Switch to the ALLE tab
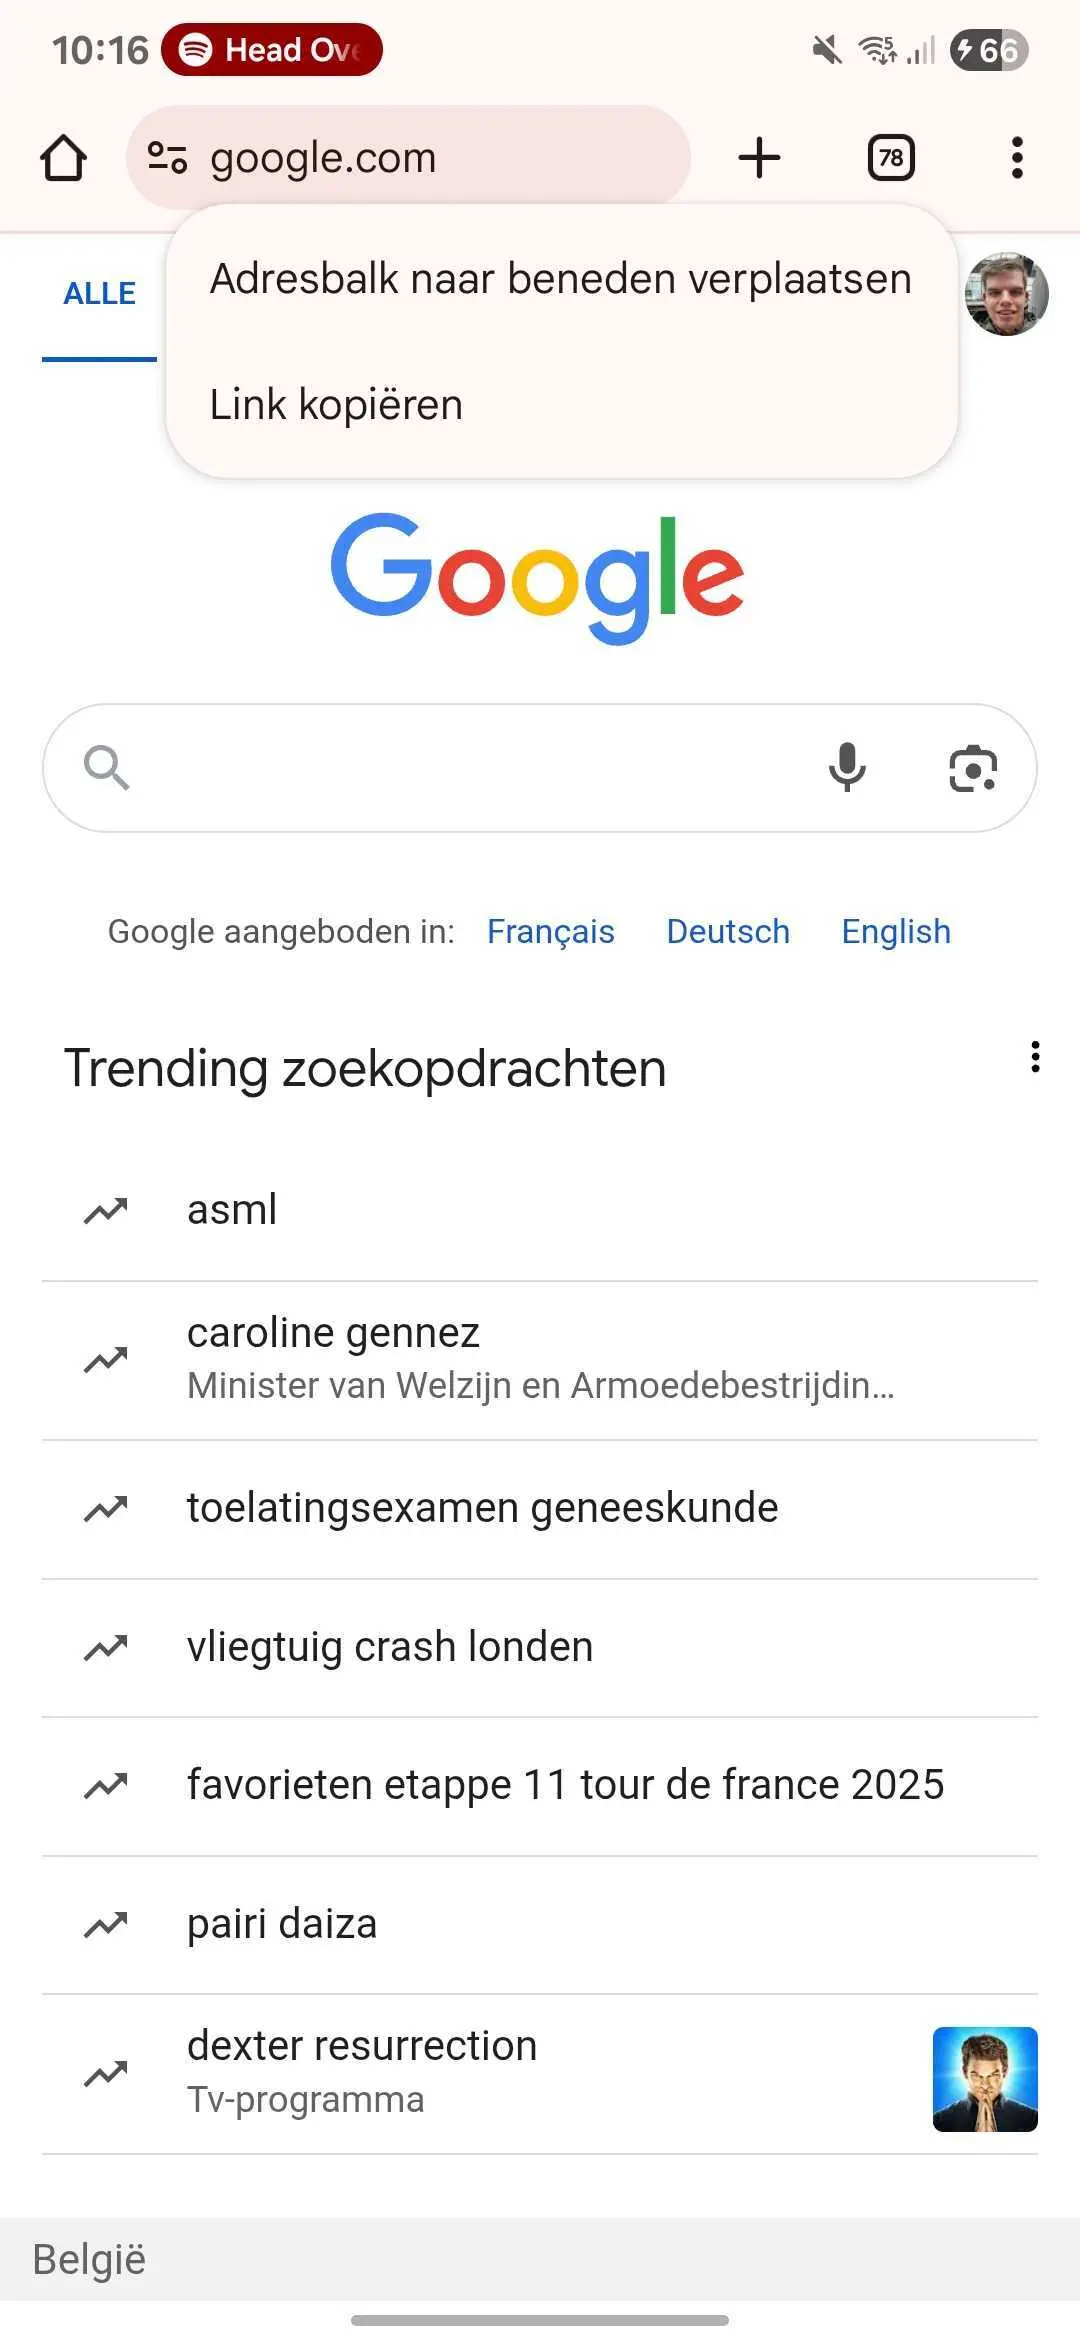 (x=99, y=292)
